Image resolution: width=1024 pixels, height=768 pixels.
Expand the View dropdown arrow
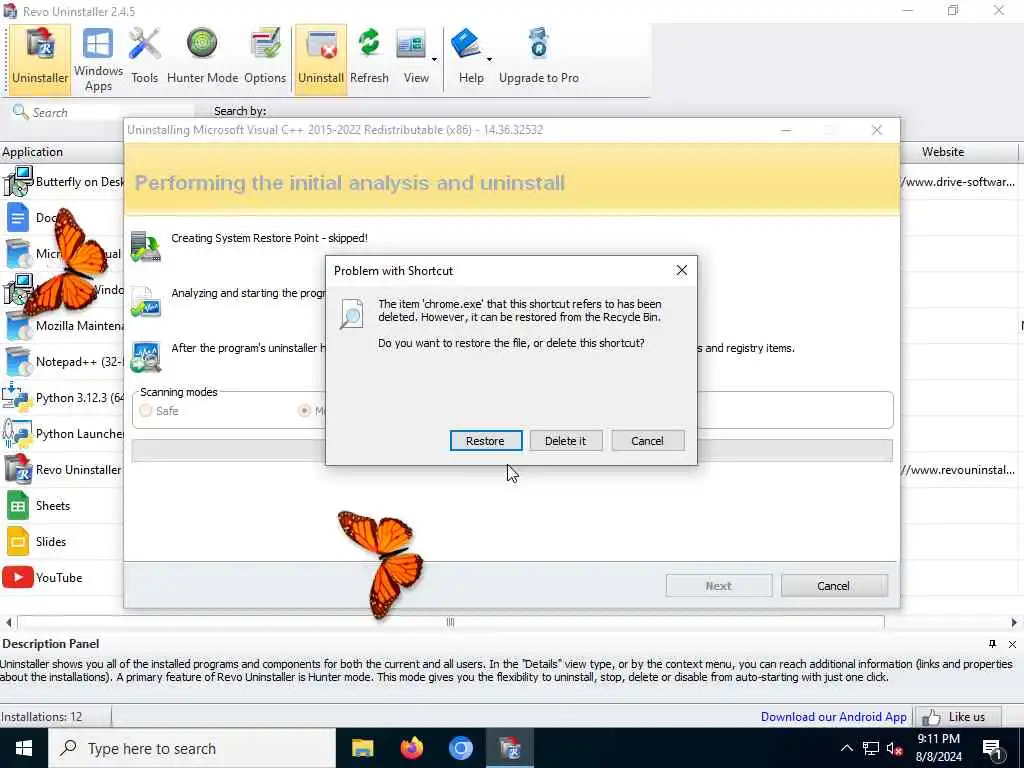[434, 59]
